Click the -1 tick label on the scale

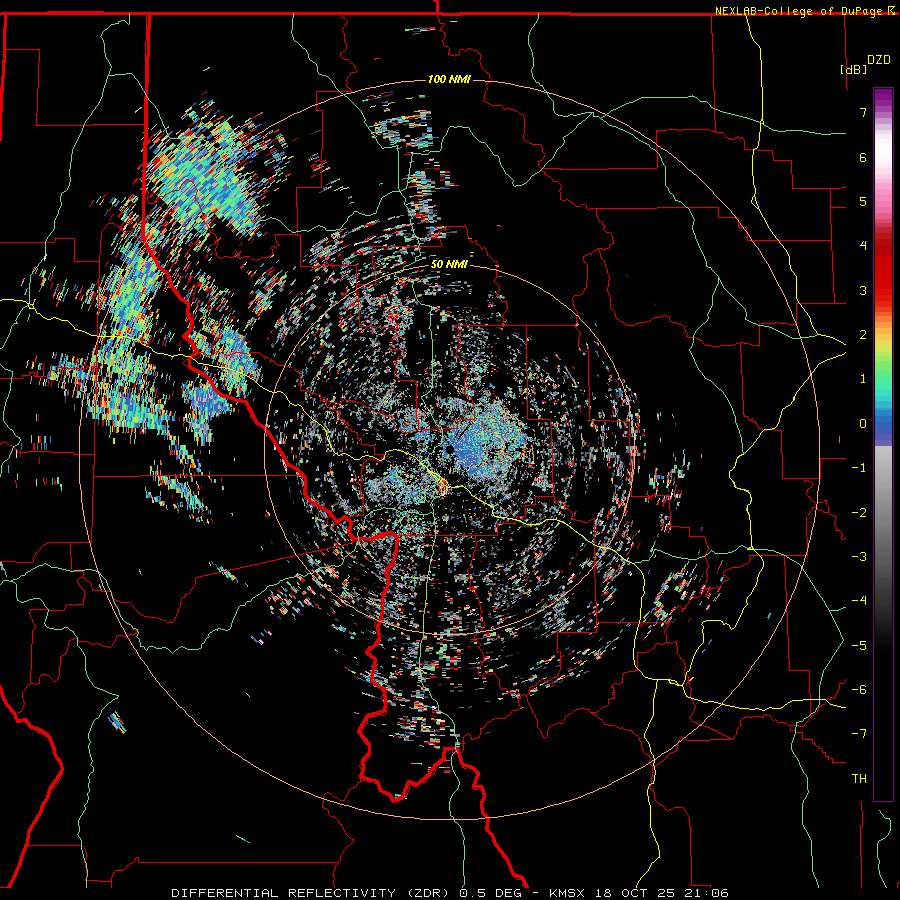coord(859,468)
